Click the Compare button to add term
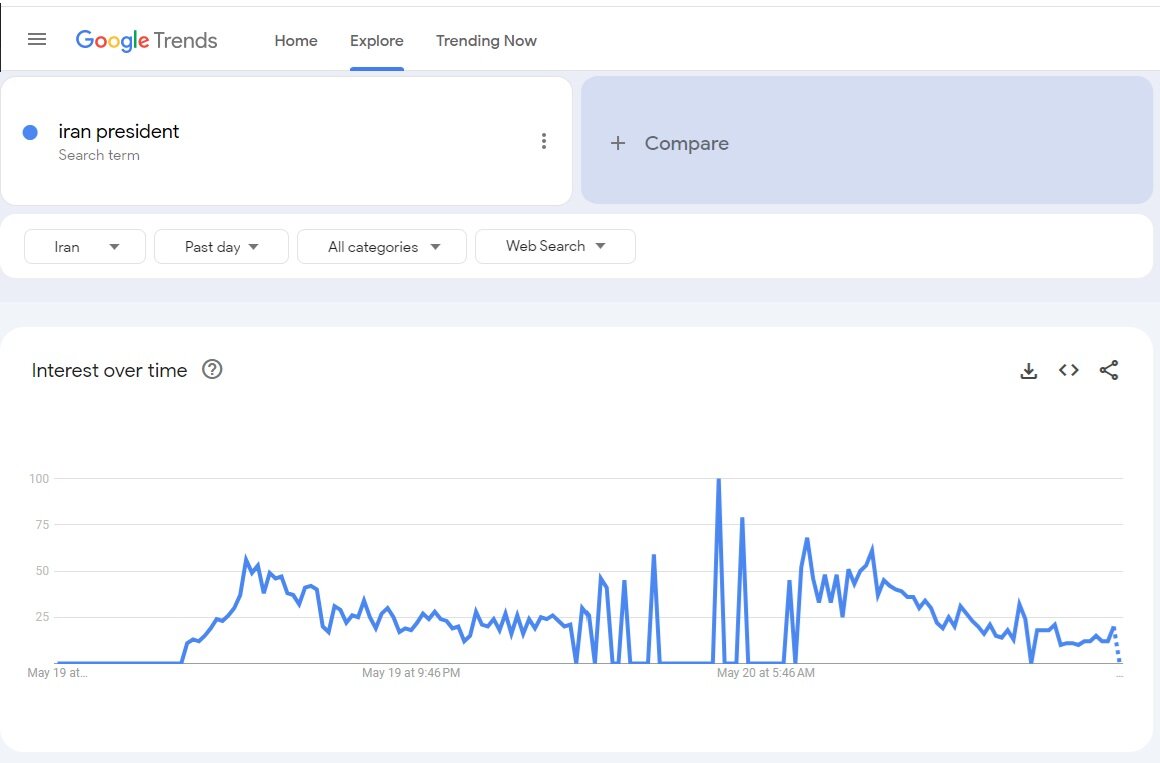The height and width of the screenshot is (763, 1160). pyautogui.click(x=686, y=143)
